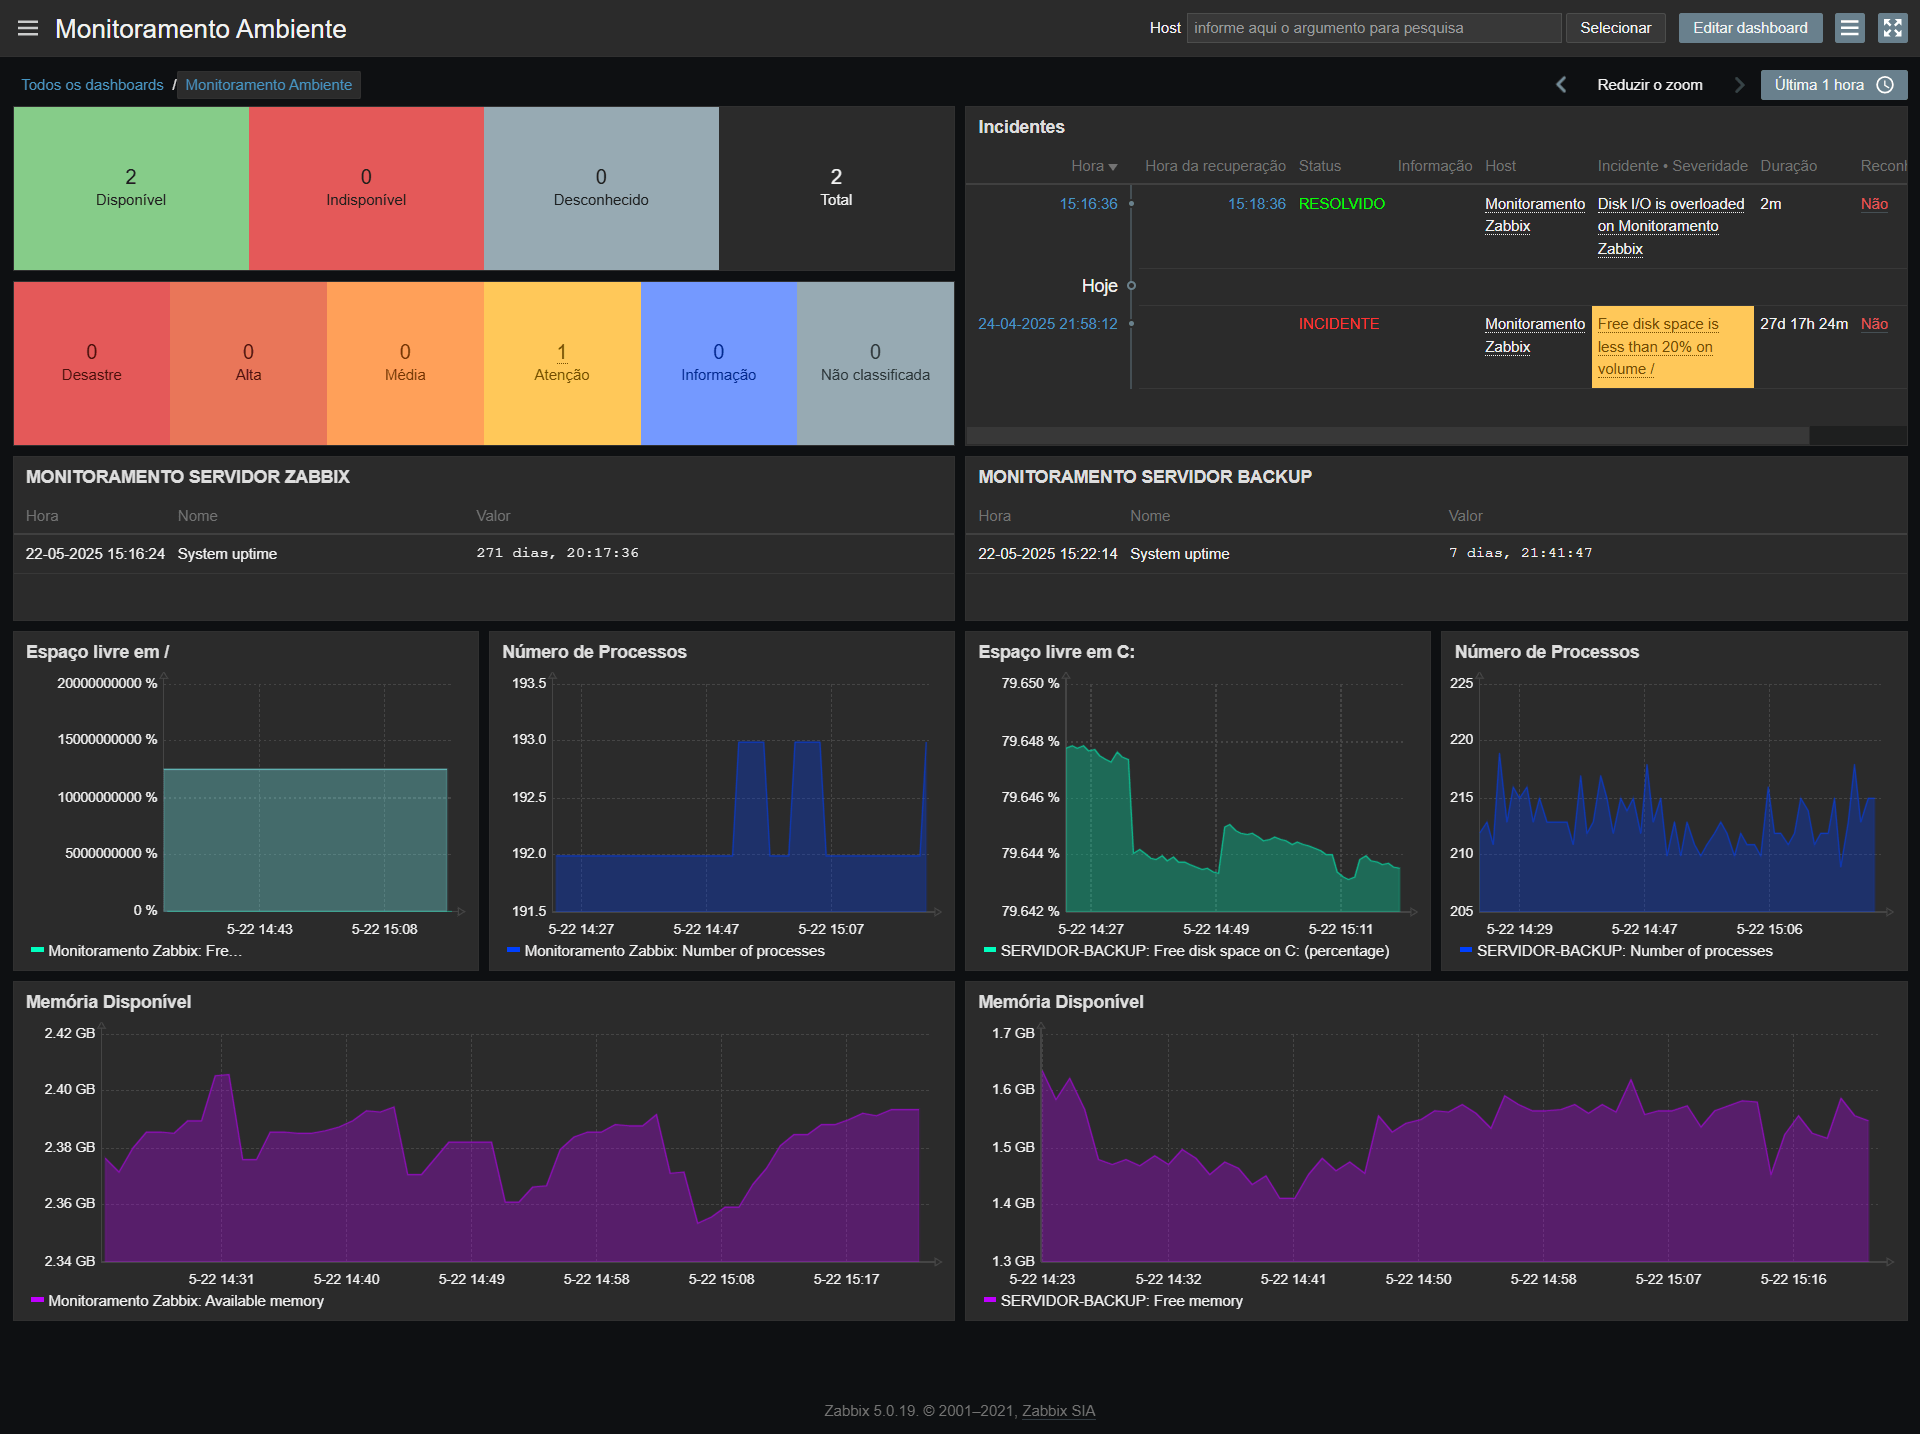Click legend Monitoramento Zabbix: Number of processes

(674, 951)
